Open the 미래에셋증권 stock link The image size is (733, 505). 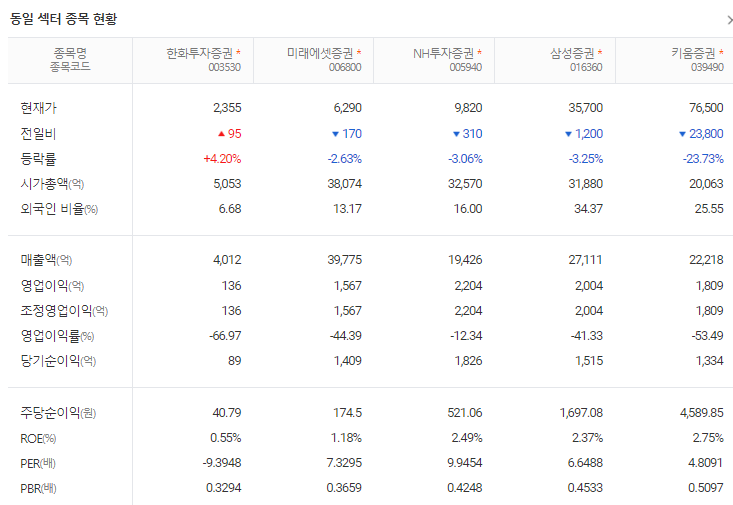tap(320, 53)
